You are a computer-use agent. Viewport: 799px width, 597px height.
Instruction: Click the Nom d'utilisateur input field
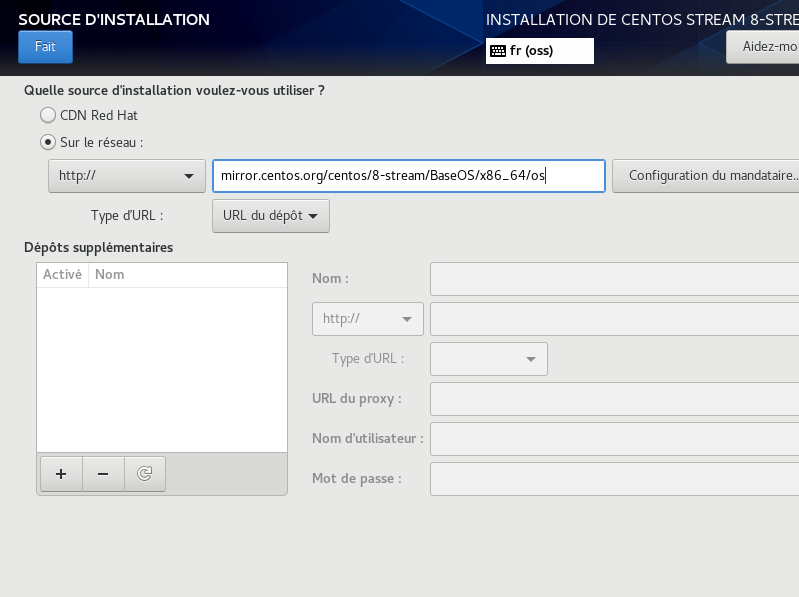[x=614, y=438]
